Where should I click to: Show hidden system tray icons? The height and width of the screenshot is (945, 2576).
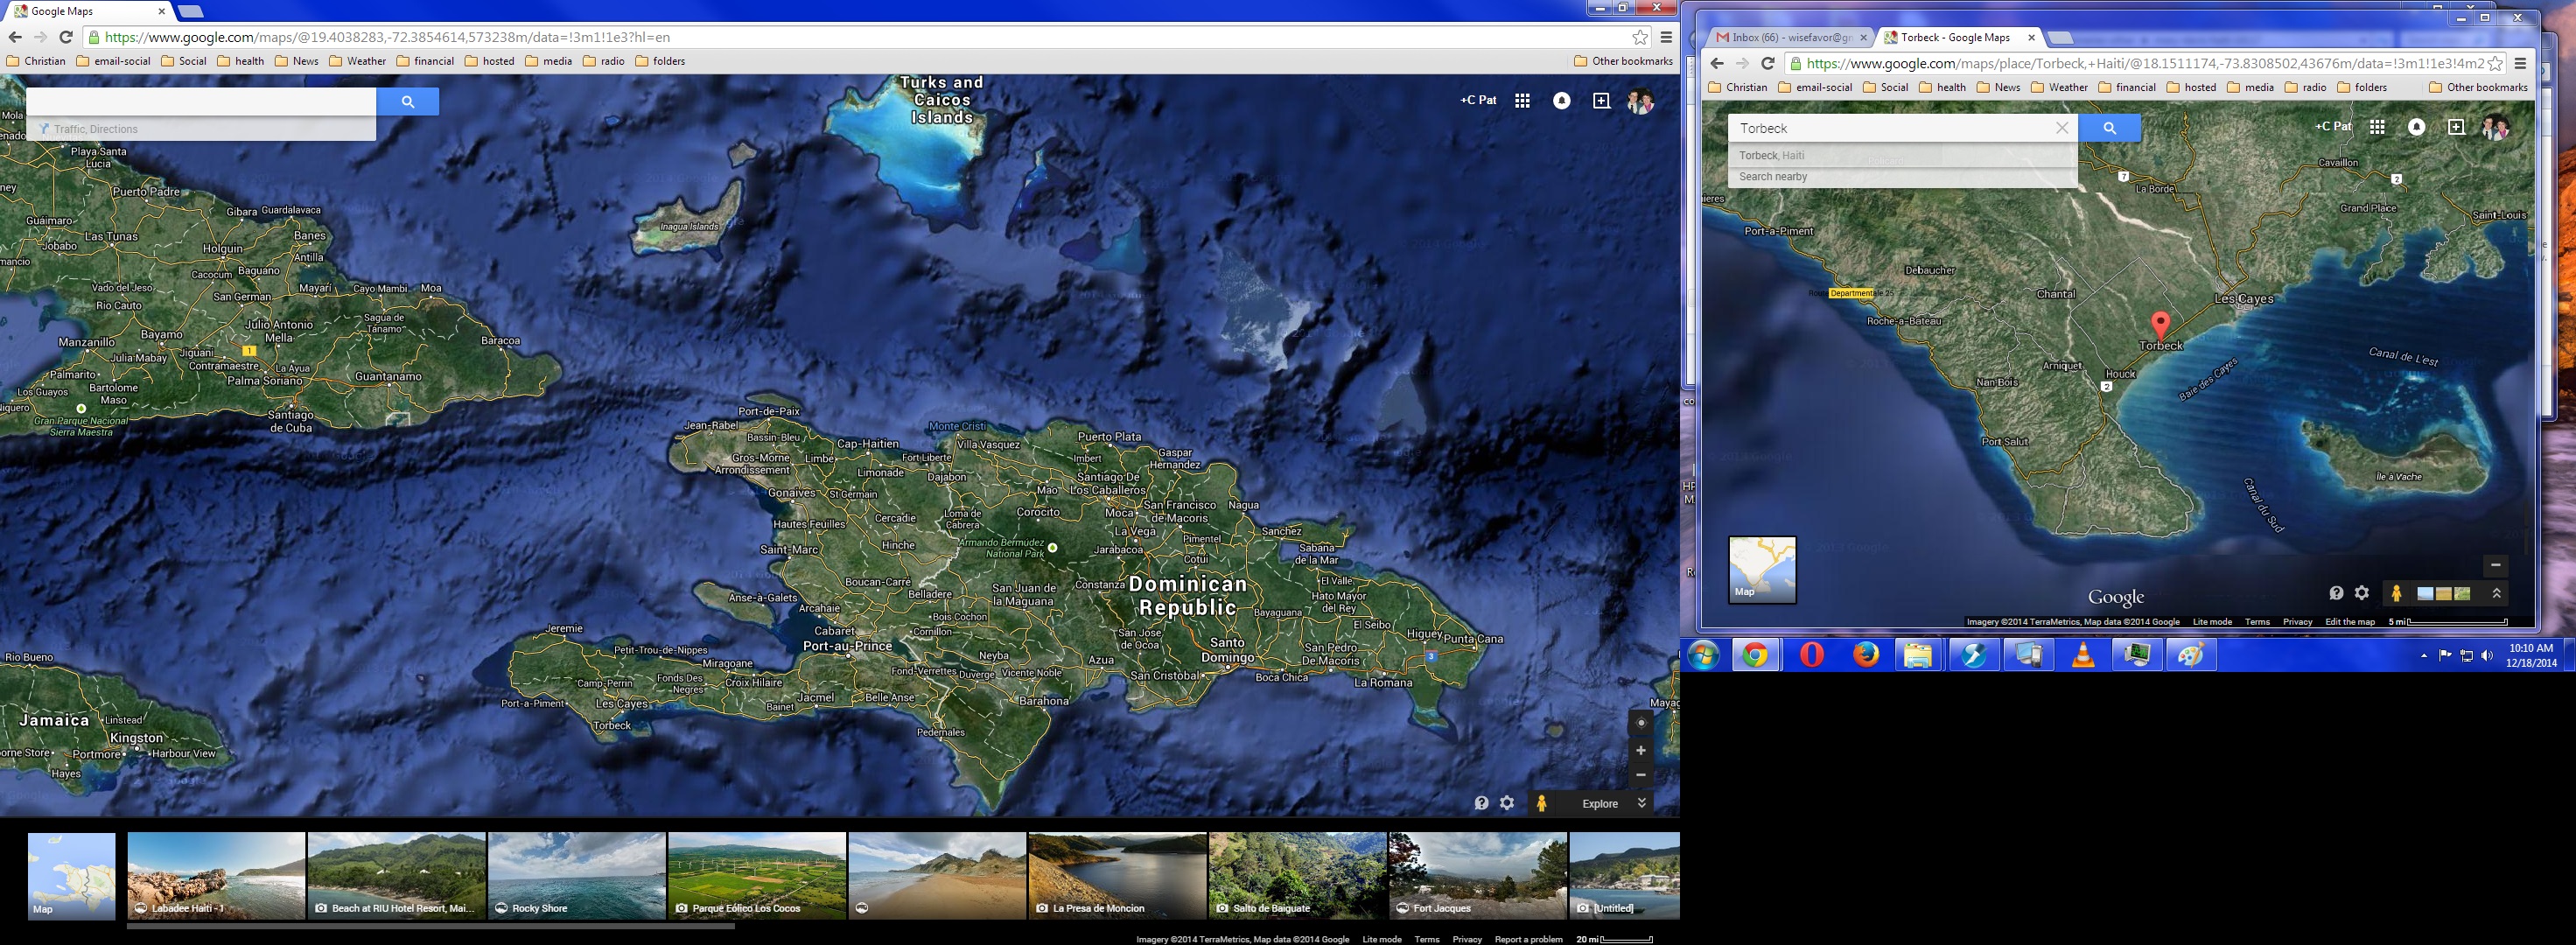pos(2424,656)
